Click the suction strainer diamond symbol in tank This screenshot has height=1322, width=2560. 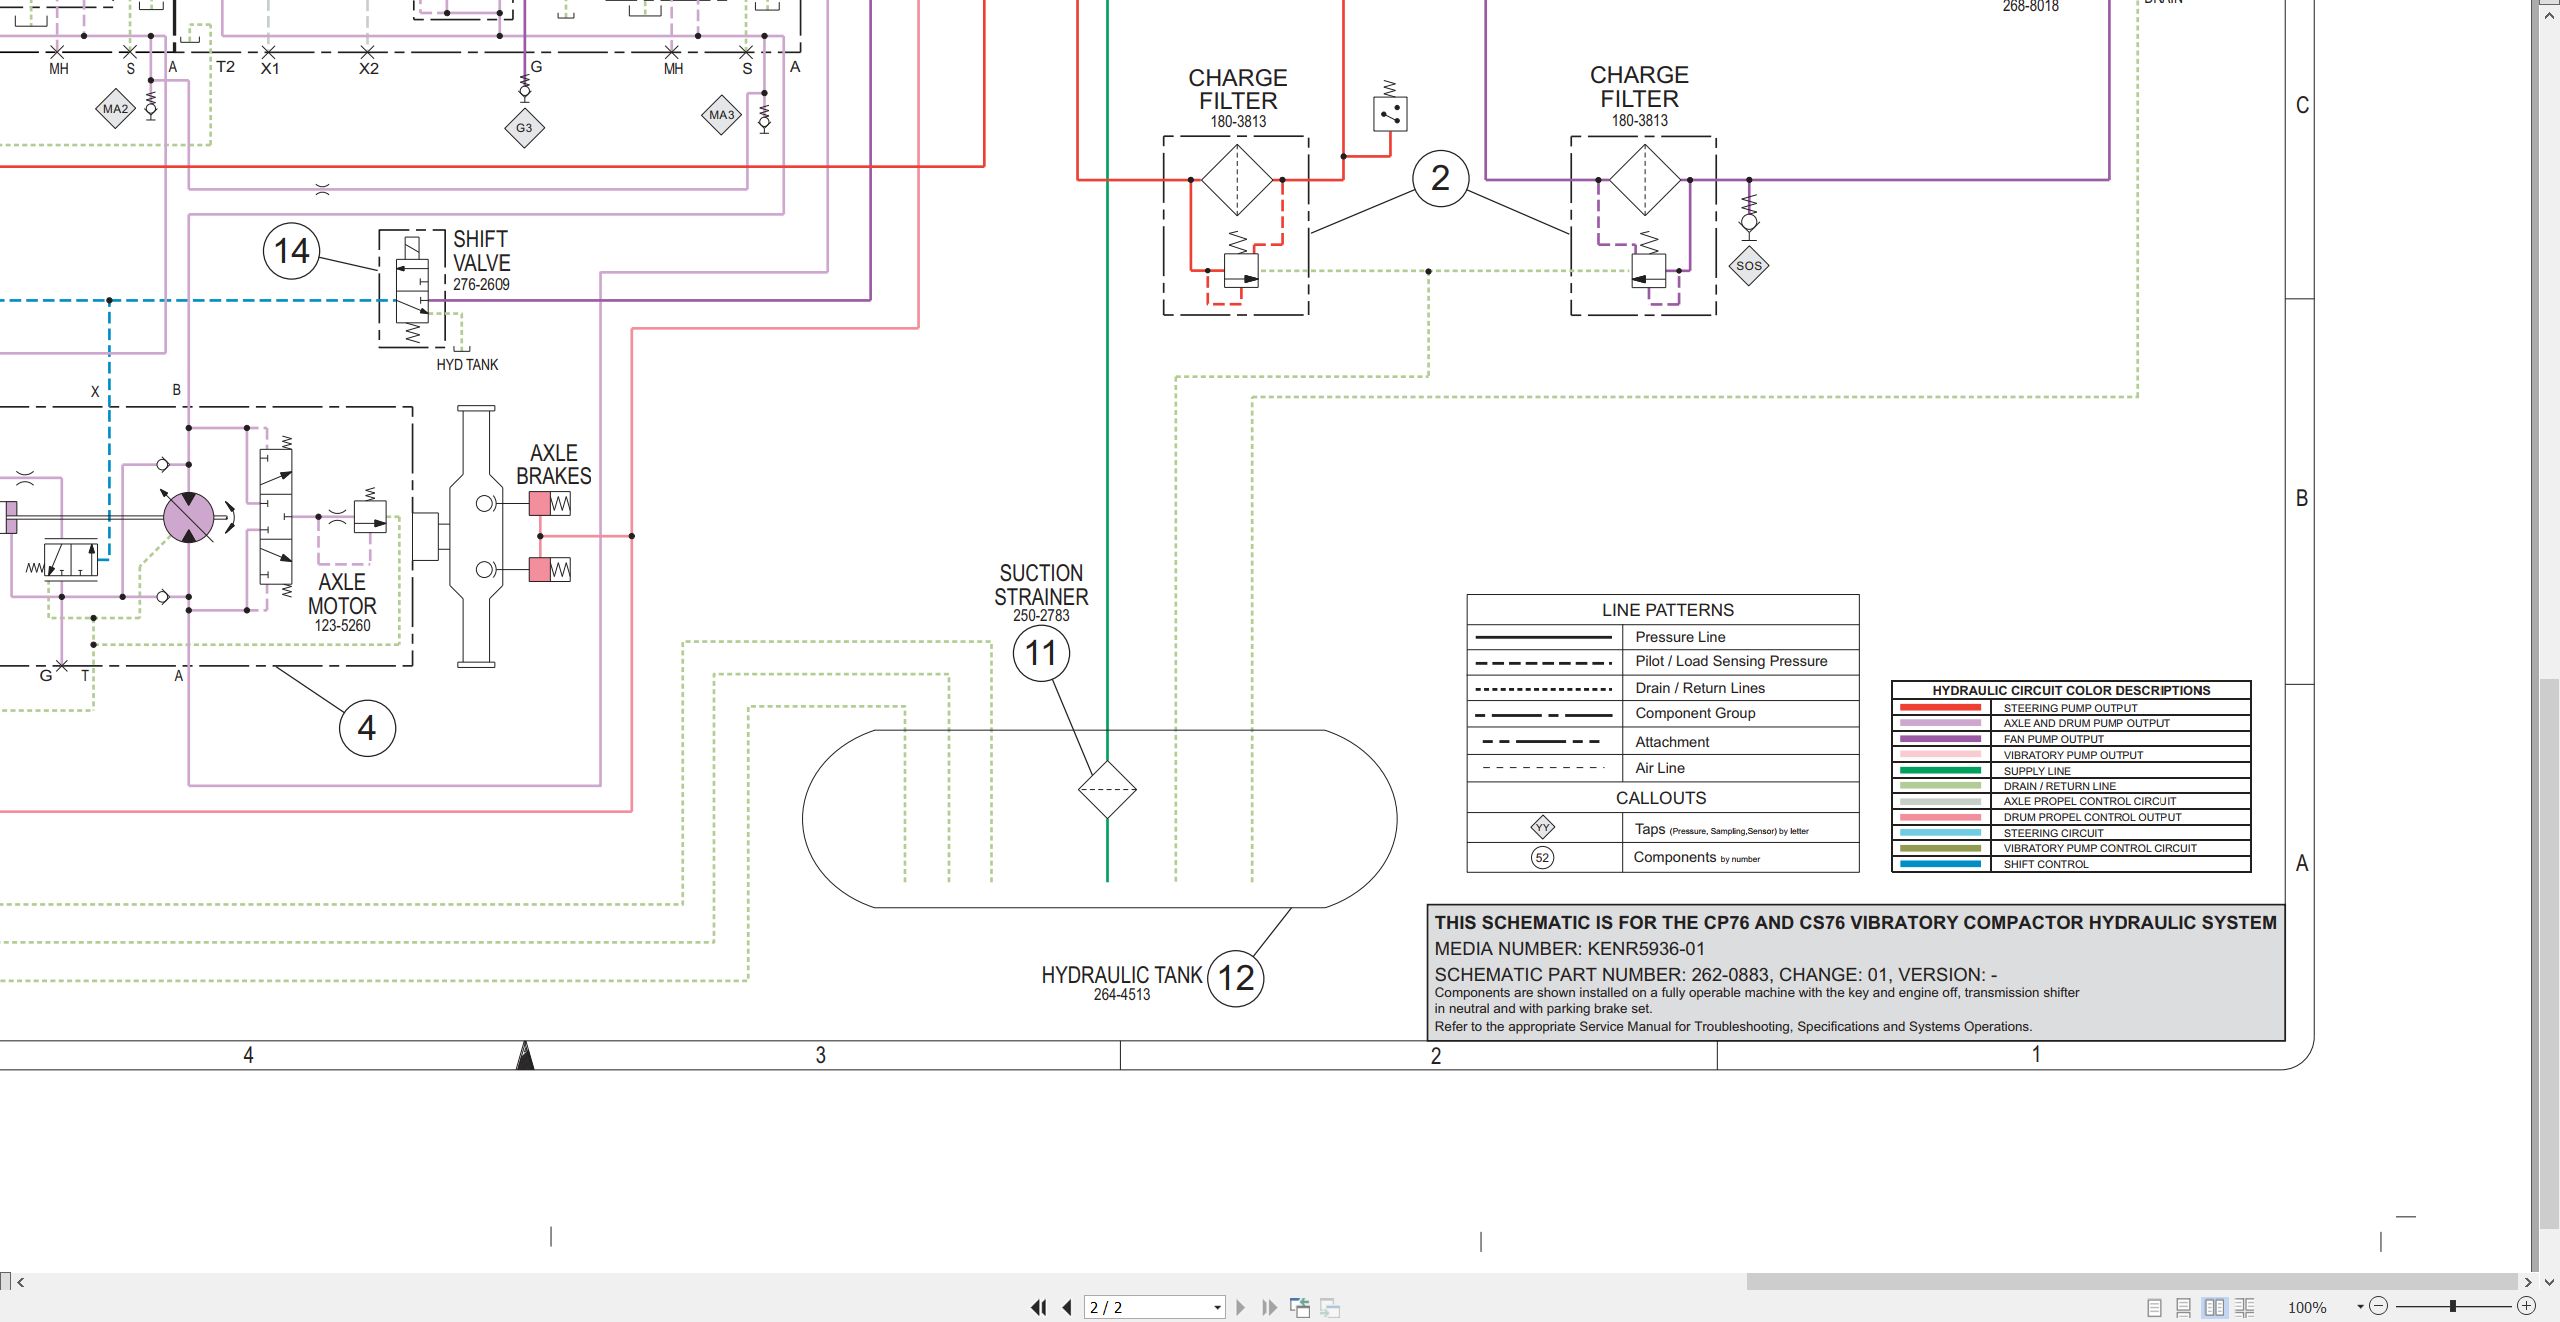(x=1107, y=789)
